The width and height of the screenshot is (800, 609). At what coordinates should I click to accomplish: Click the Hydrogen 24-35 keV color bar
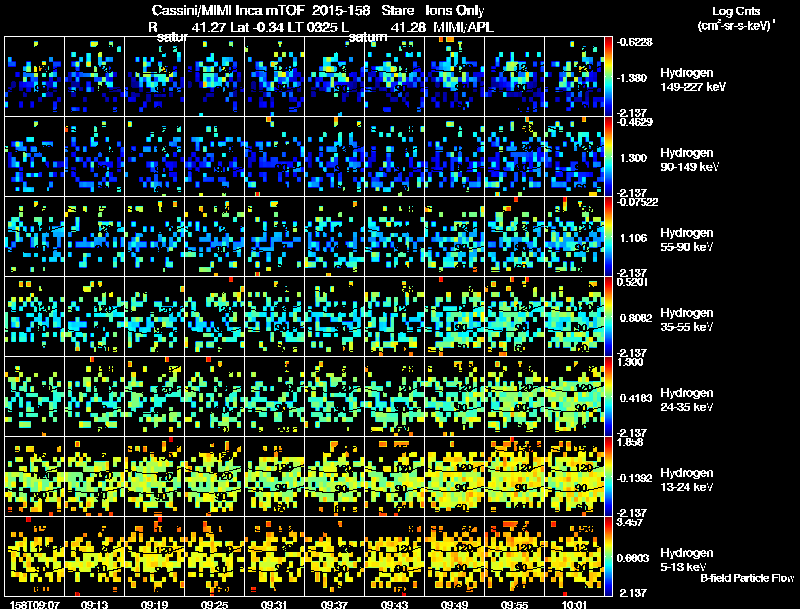[608, 397]
